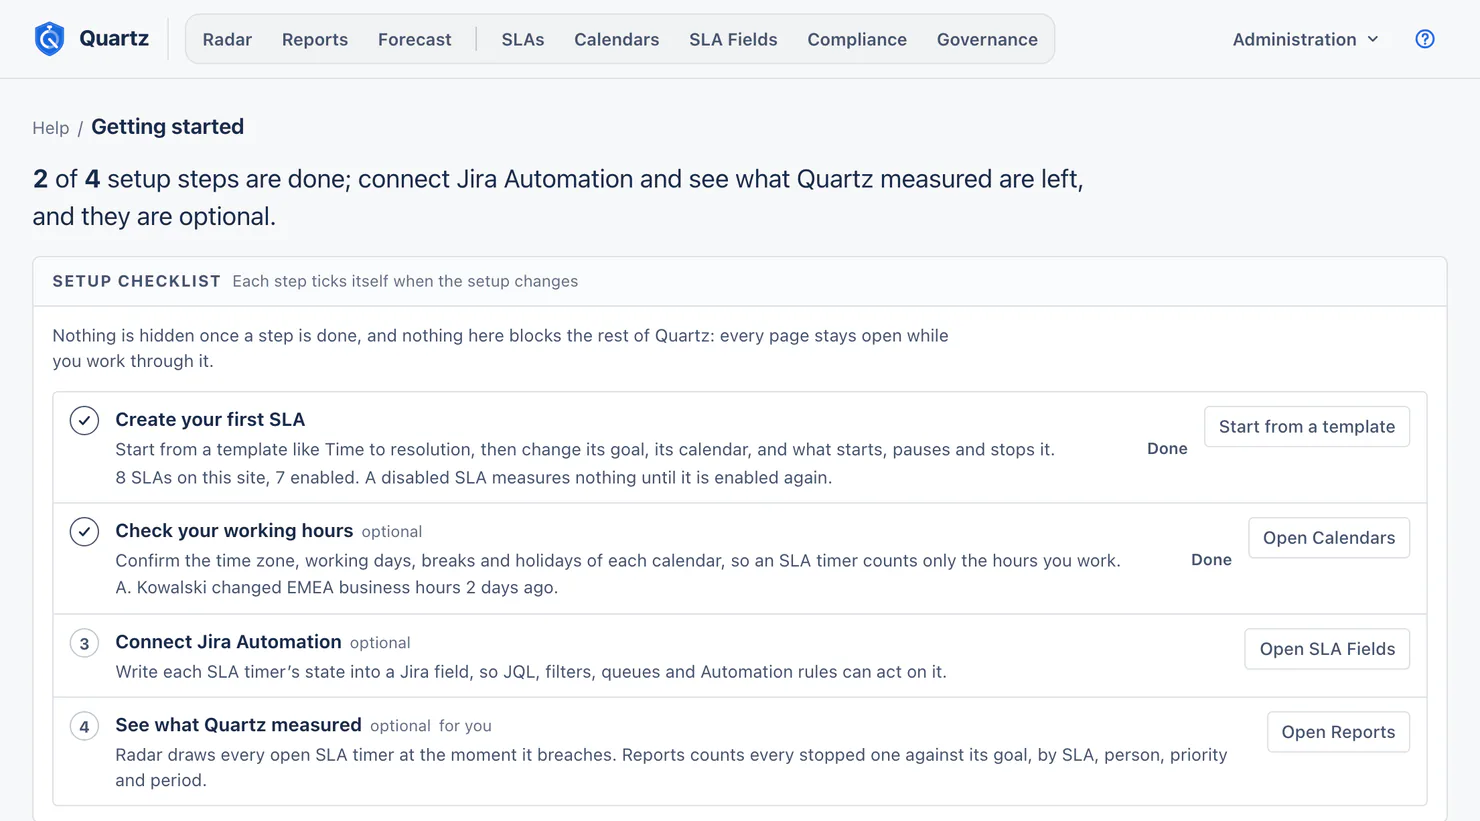Click the optional tag beside Check your working hours
The image size is (1480, 821).
click(392, 532)
